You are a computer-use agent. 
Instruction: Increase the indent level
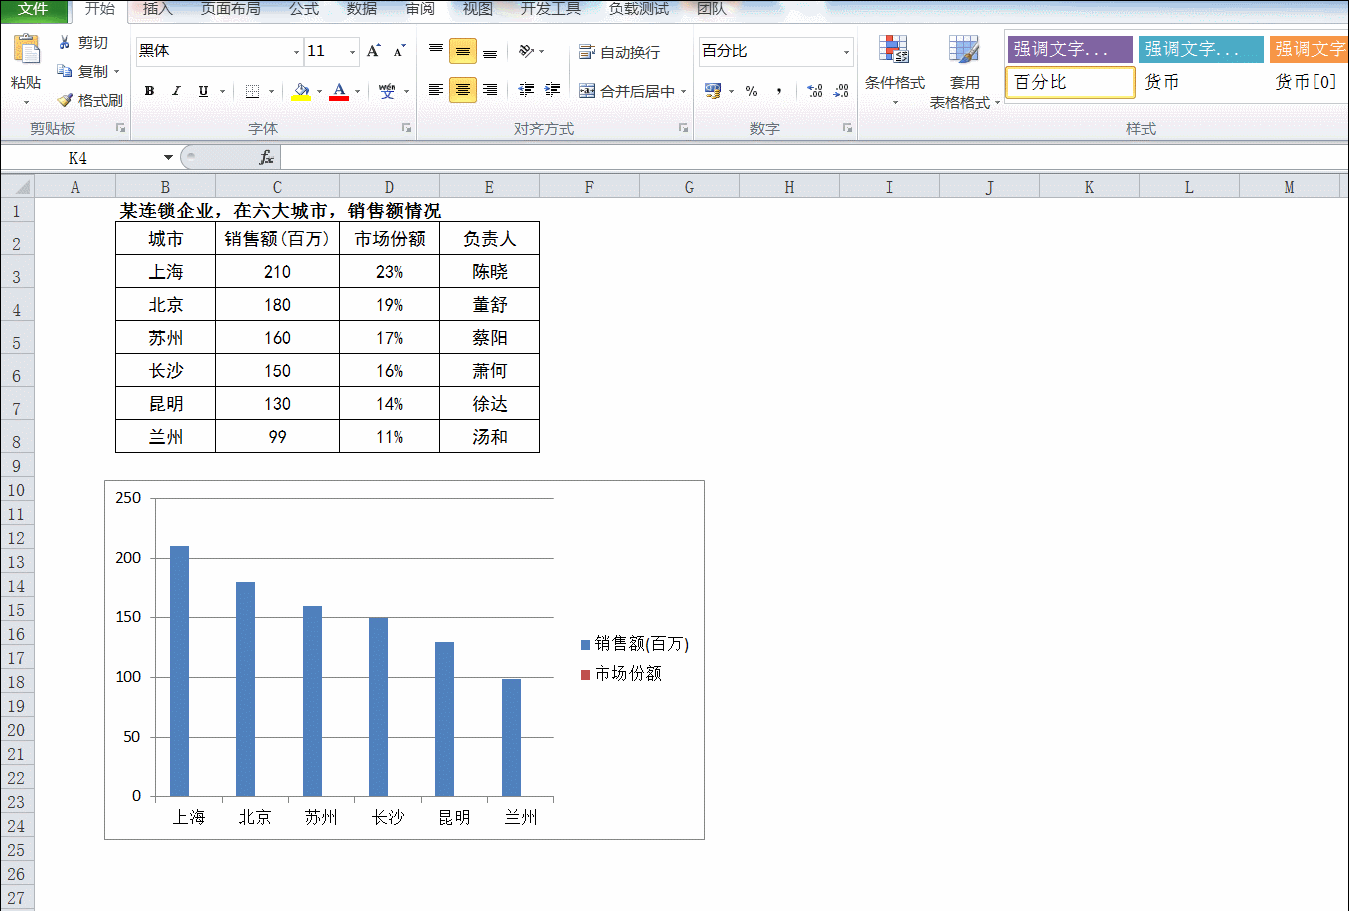[x=552, y=90]
